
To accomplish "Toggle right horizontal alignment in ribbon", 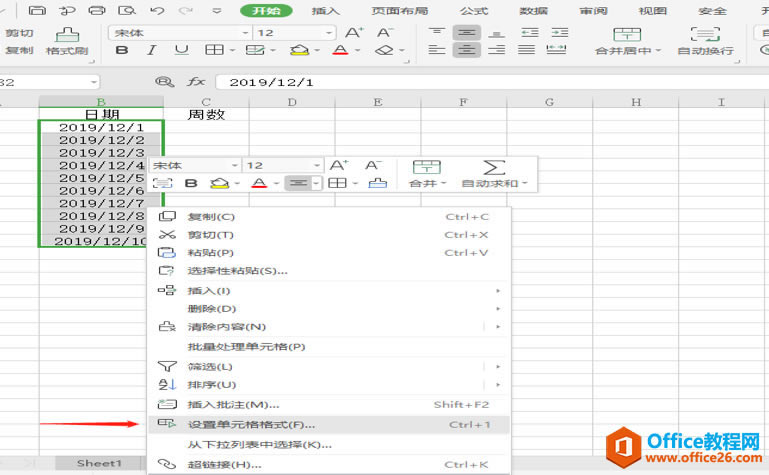I will pos(496,50).
